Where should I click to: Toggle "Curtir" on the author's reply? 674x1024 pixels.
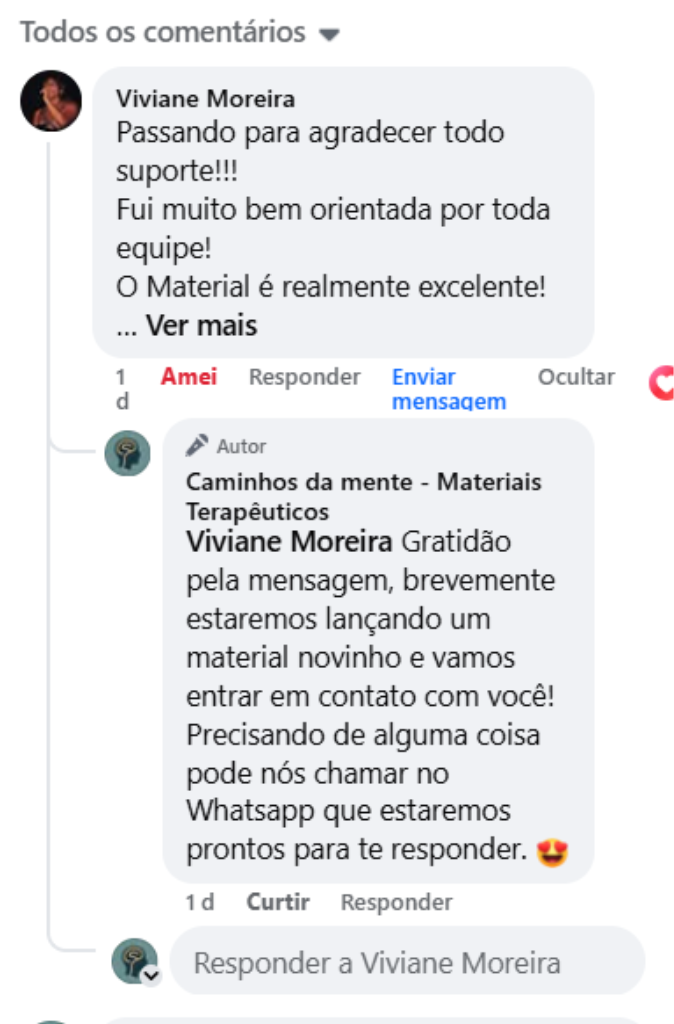click(x=278, y=902)
